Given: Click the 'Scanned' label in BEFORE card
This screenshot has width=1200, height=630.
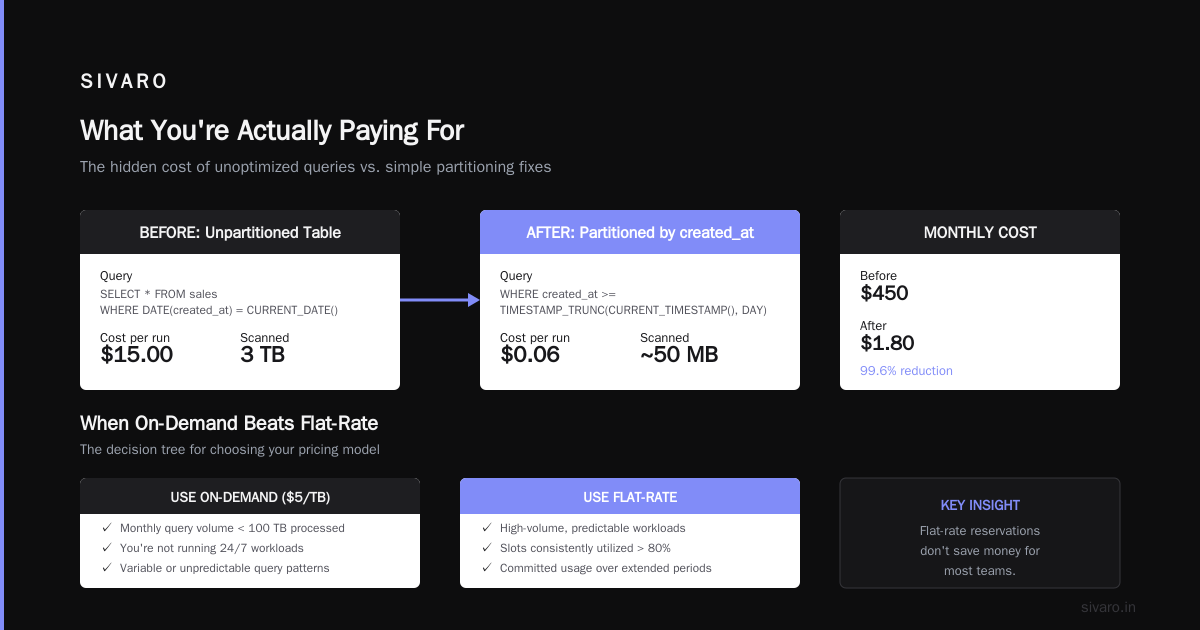Looking at the screenshot, I should [265, 338].
